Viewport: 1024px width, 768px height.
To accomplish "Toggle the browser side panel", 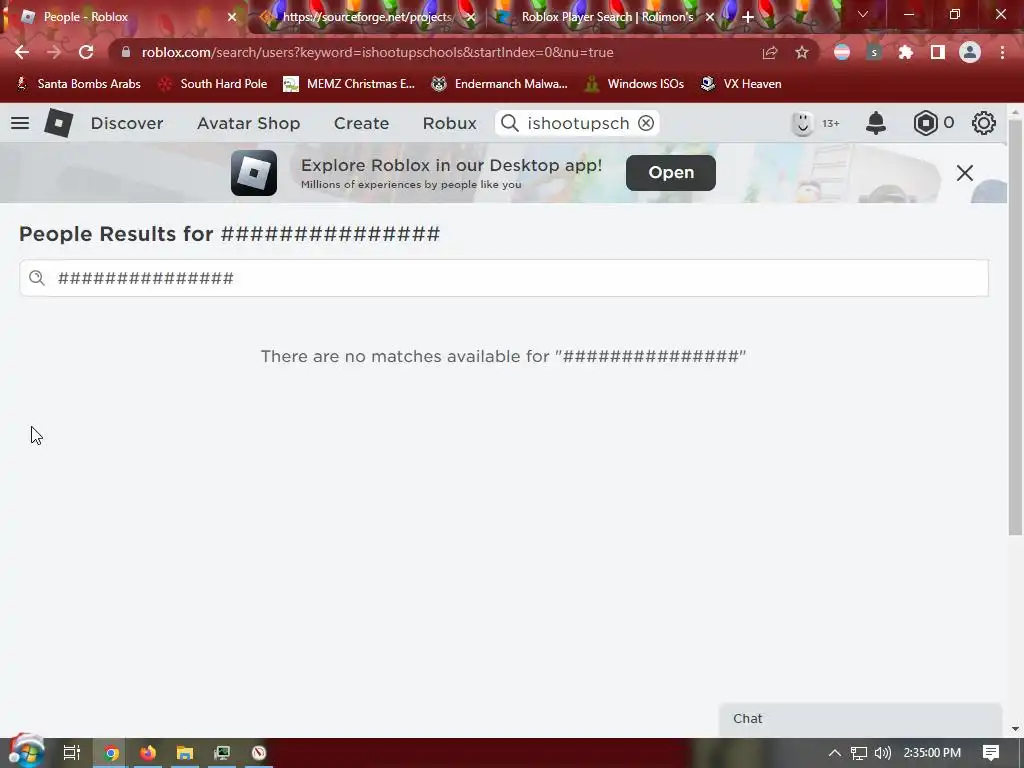I will pyautogui.click(x=938, y=52).
